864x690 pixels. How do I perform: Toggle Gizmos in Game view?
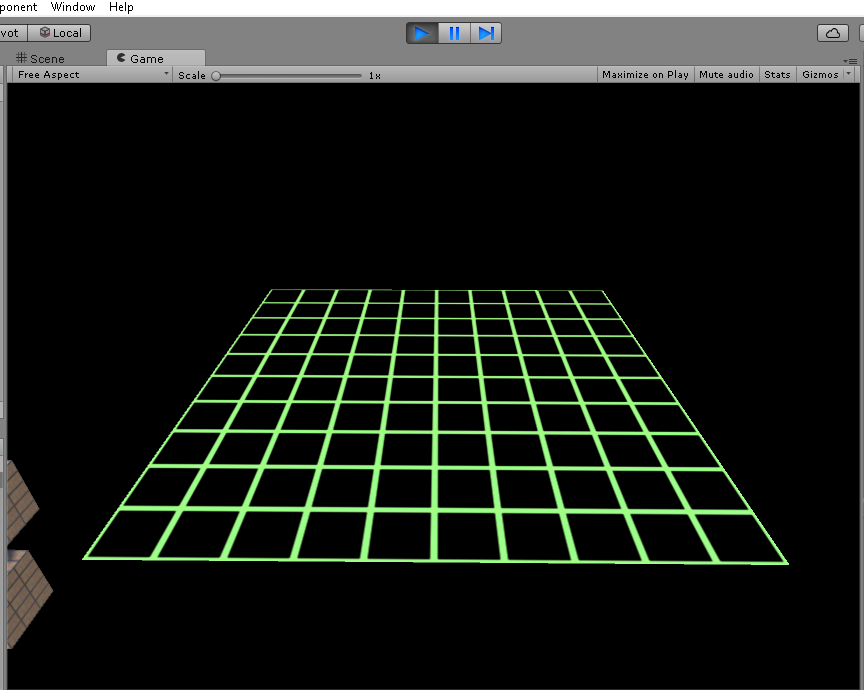(820, 74)
